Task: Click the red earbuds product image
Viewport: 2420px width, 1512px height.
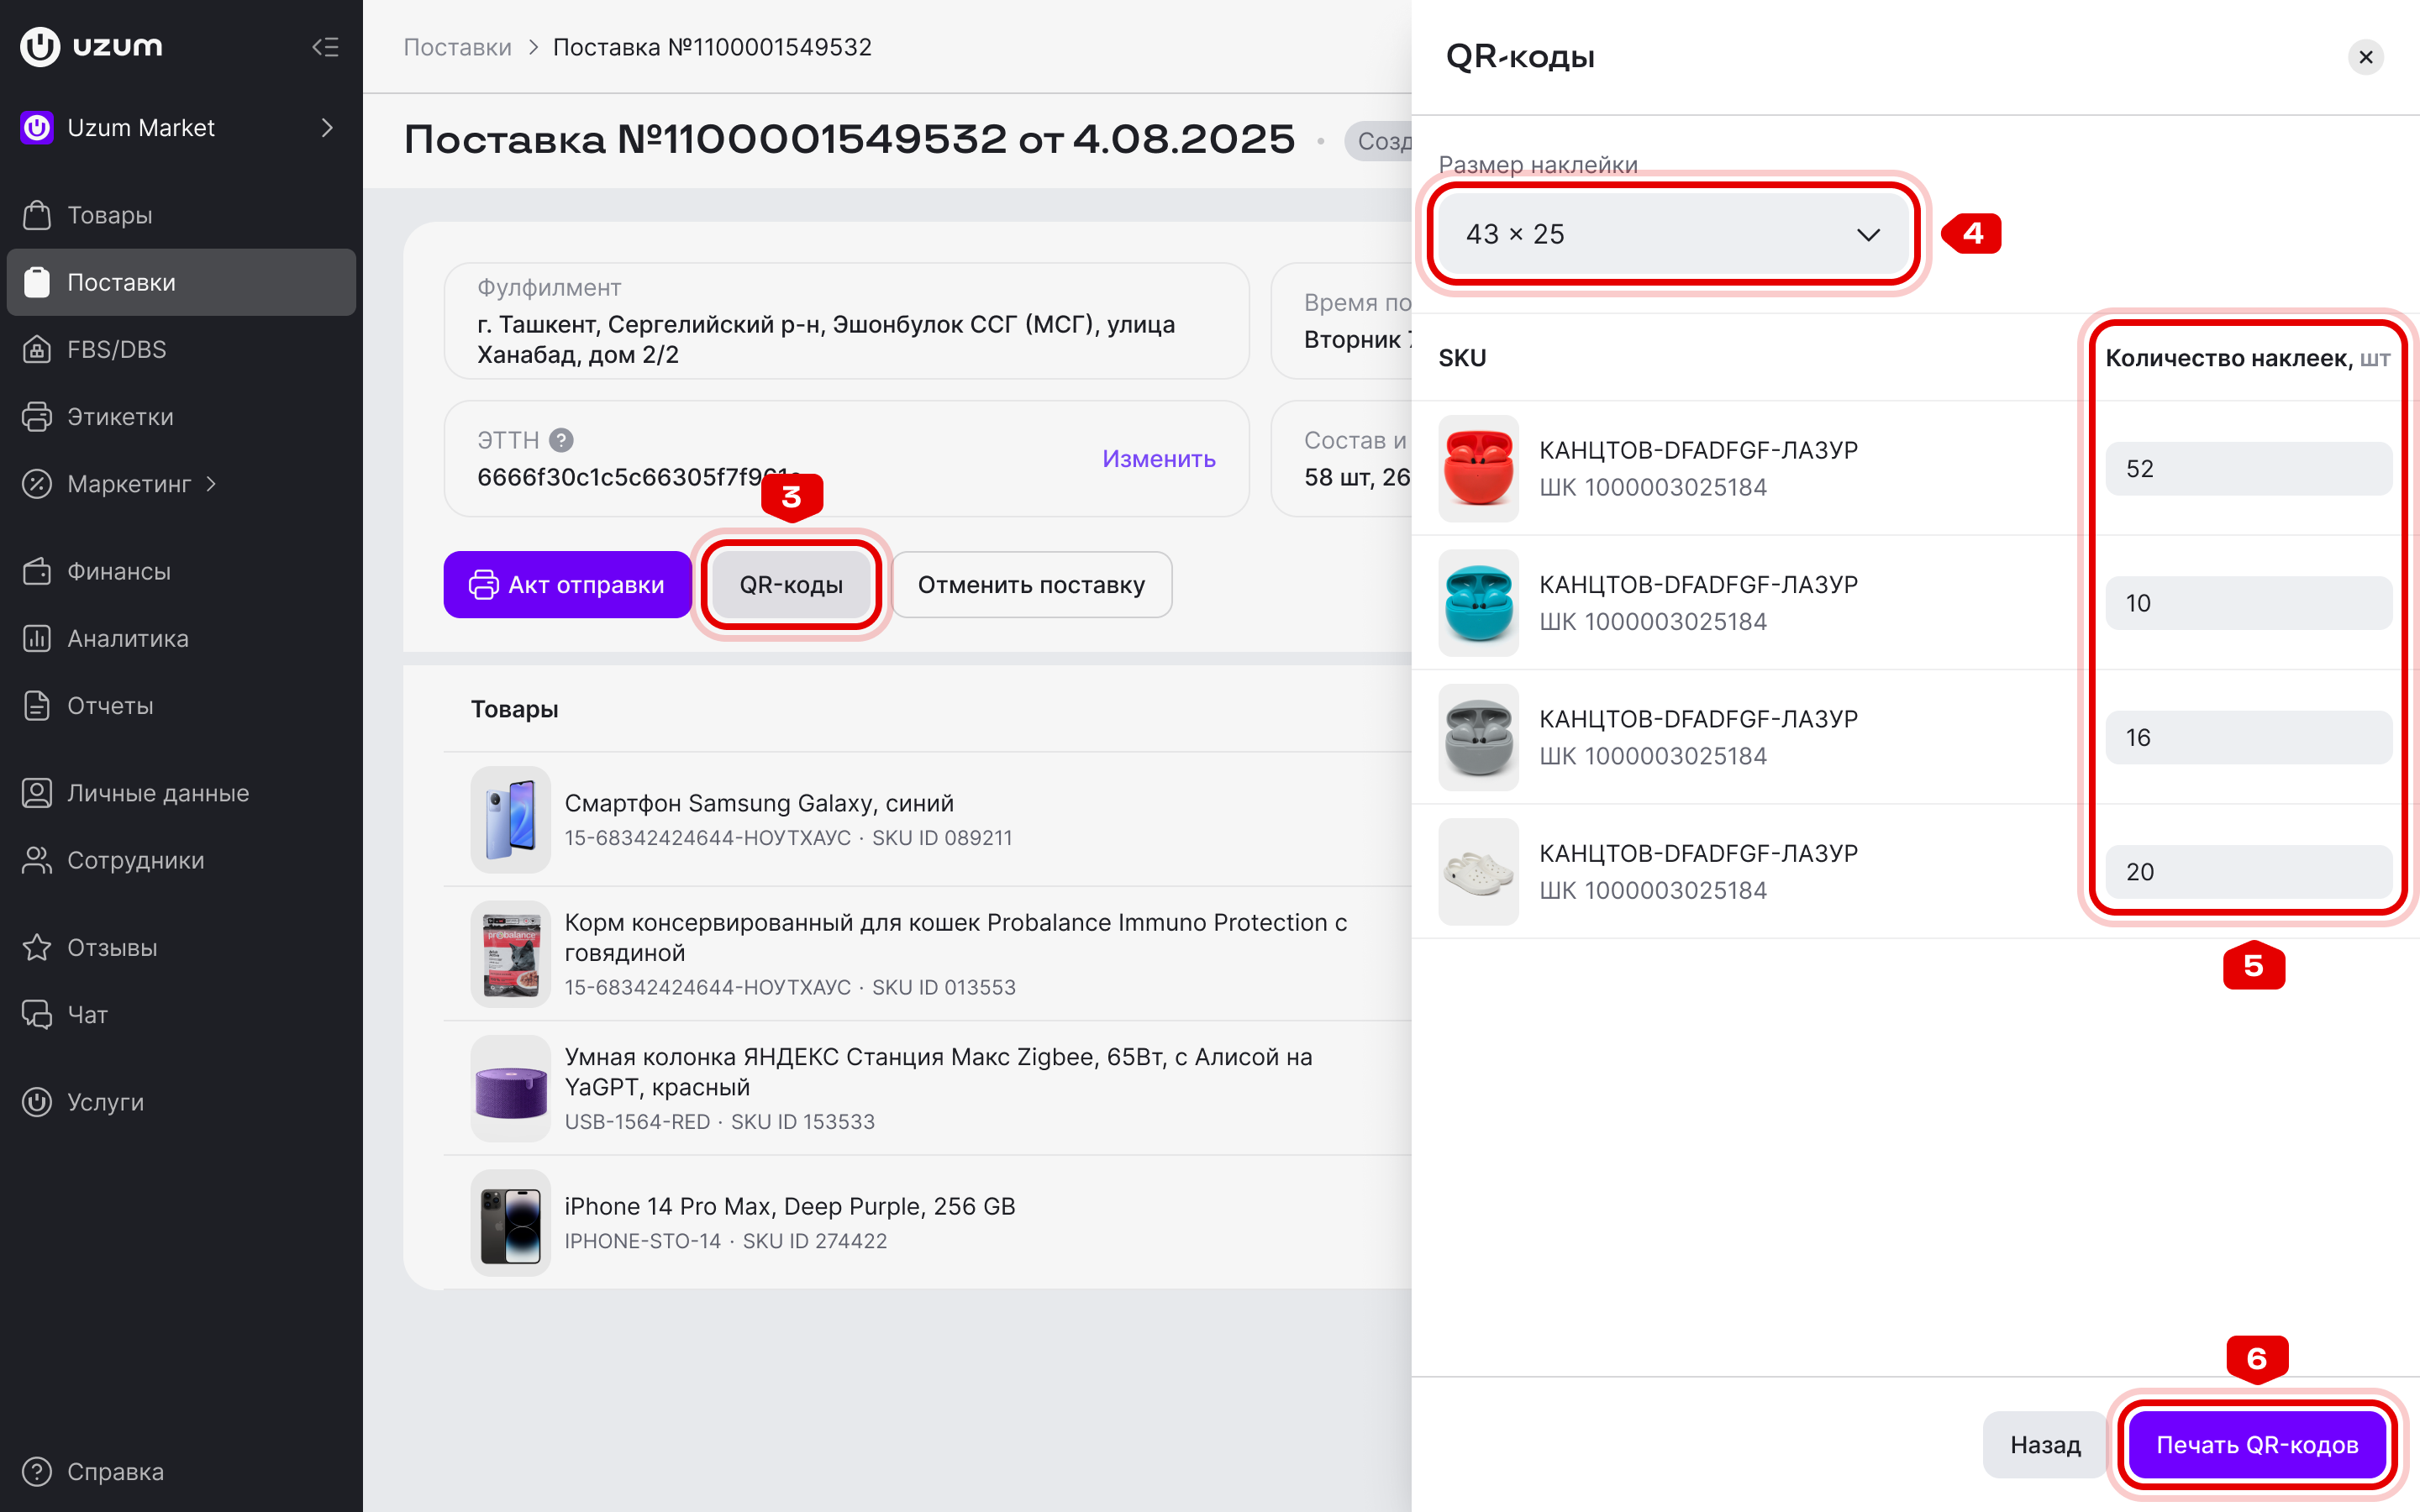Action: 1478,468
